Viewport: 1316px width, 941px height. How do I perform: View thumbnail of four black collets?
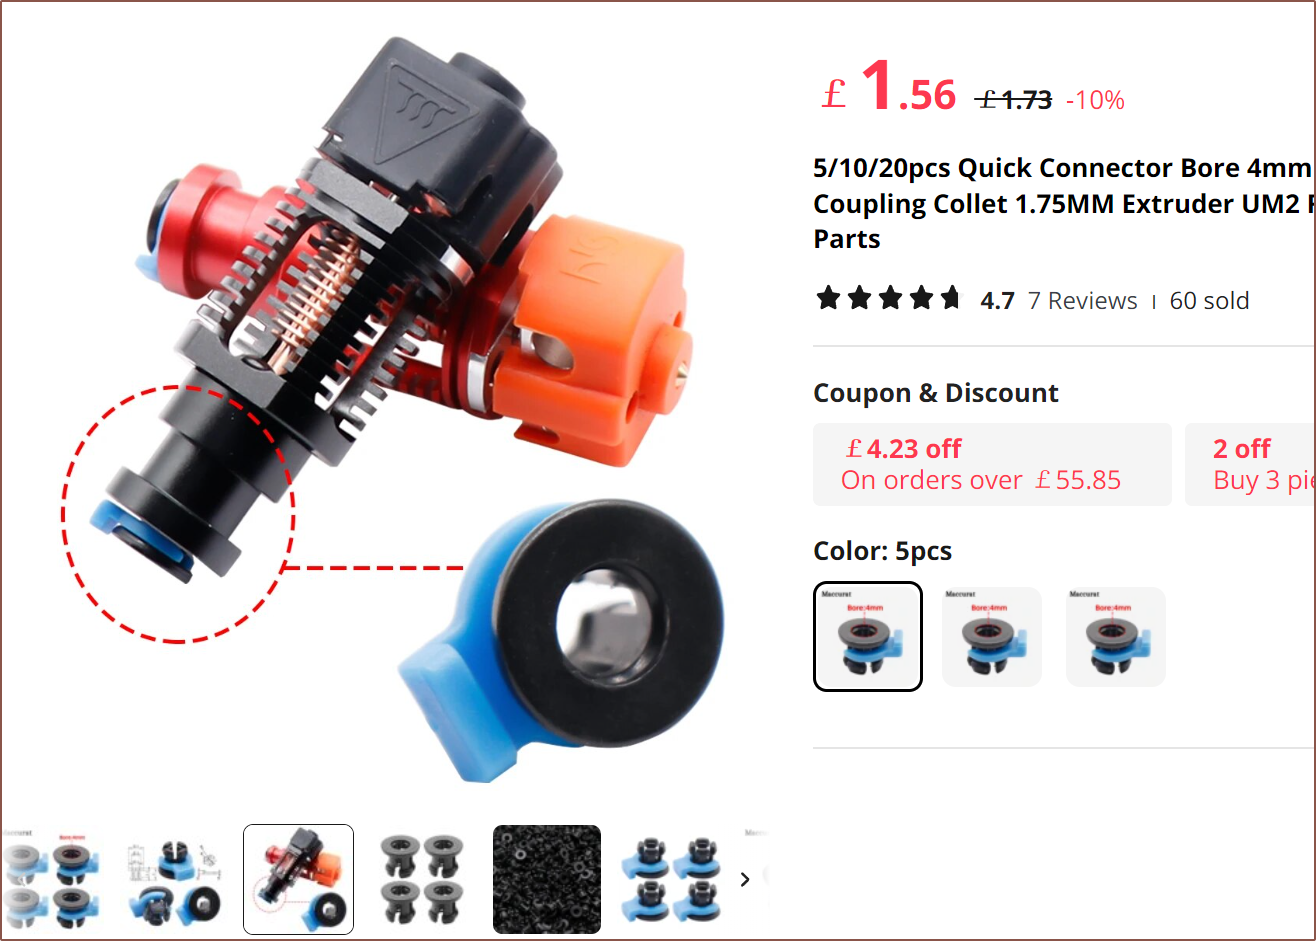[422, 879]
